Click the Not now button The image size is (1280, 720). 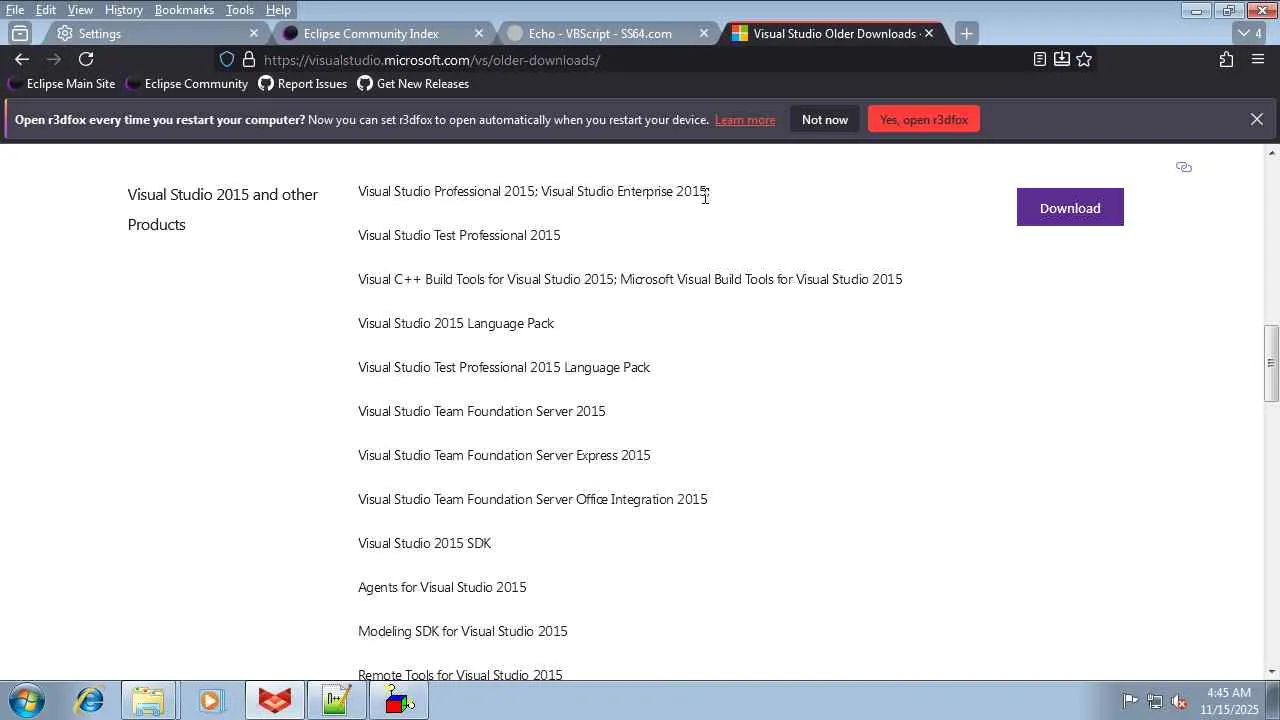click(825, 120)
